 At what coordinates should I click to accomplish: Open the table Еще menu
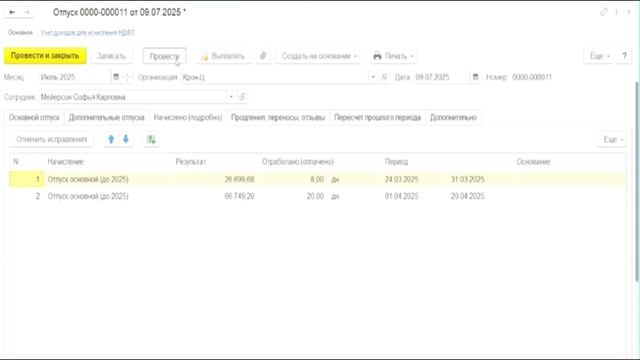tap(613, 140)
